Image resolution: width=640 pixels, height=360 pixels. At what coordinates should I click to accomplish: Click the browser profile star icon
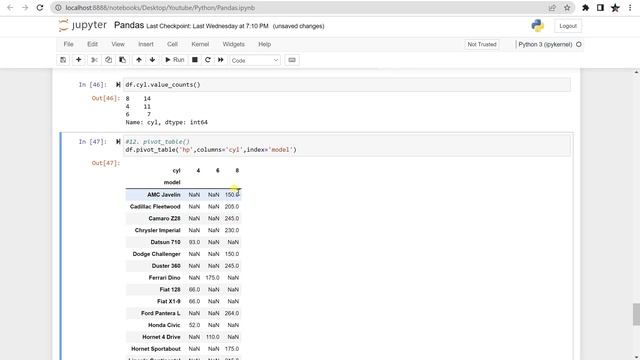pos(615,8)
